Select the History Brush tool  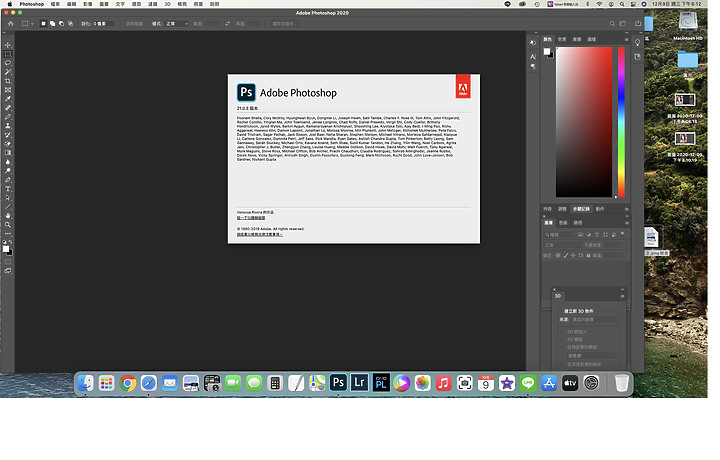point(8,135)
